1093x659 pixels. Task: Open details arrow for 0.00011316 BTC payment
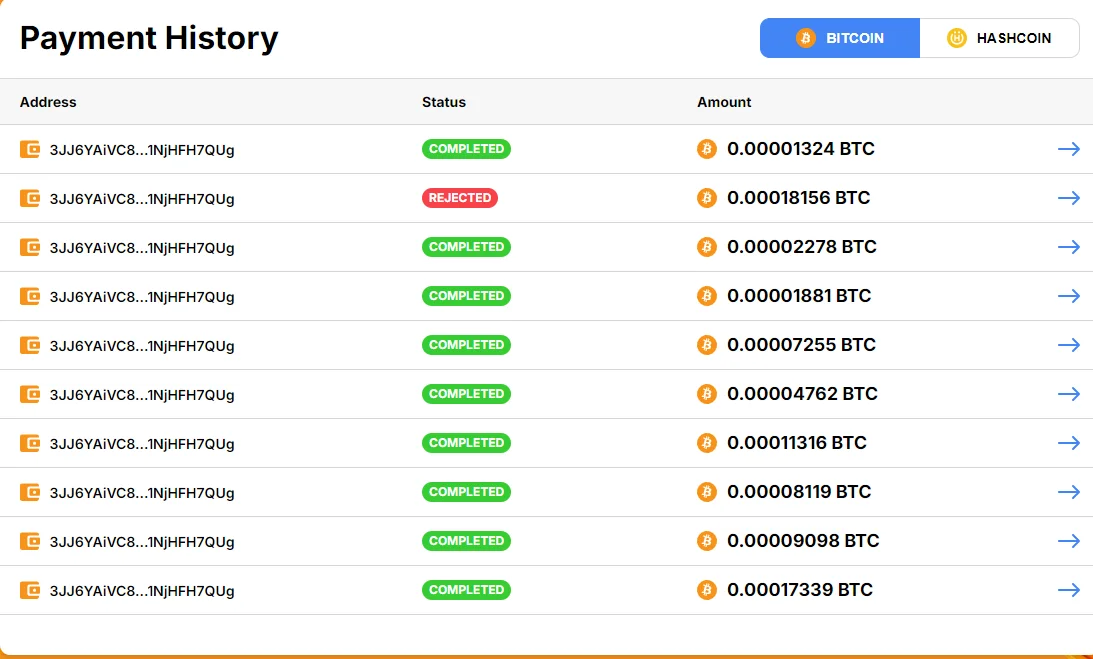(x=1069, y=443)
